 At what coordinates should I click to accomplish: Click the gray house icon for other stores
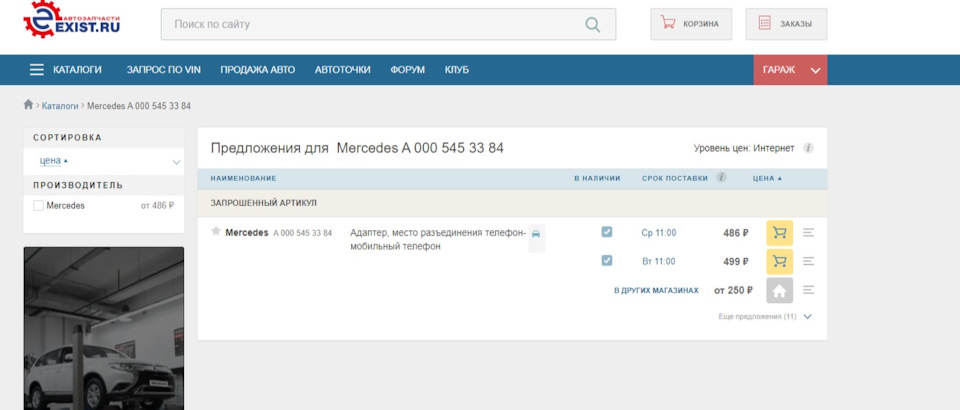pyautogui.click(x=779, y=291)
